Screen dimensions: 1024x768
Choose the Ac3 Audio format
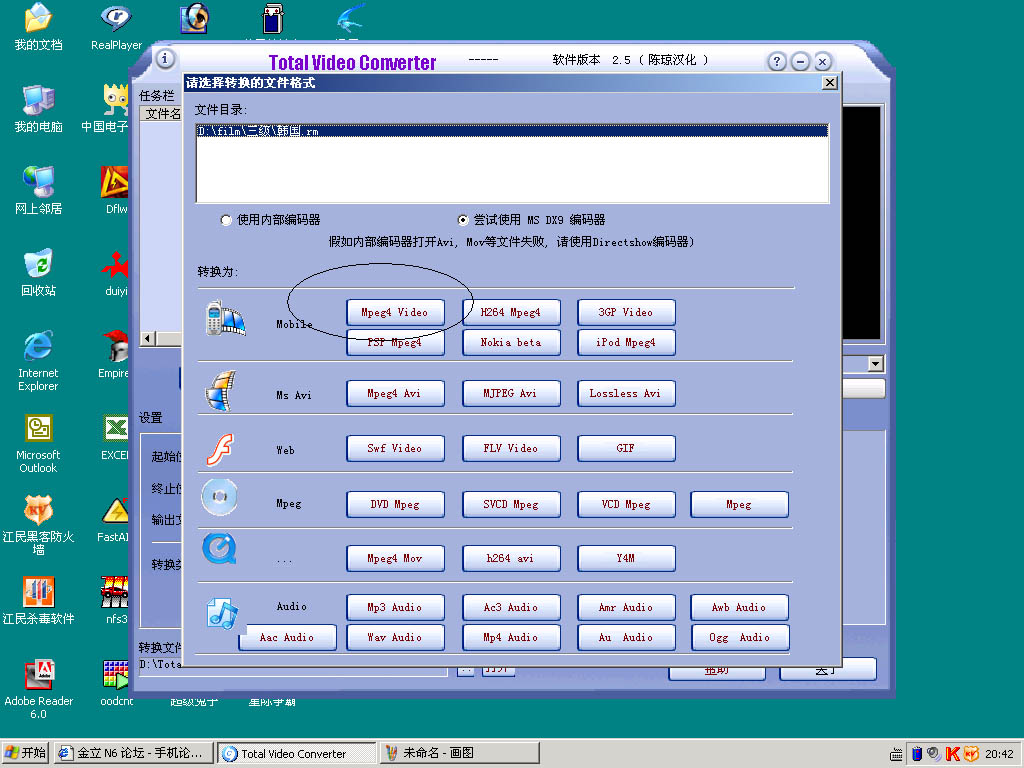click(511, 607)
